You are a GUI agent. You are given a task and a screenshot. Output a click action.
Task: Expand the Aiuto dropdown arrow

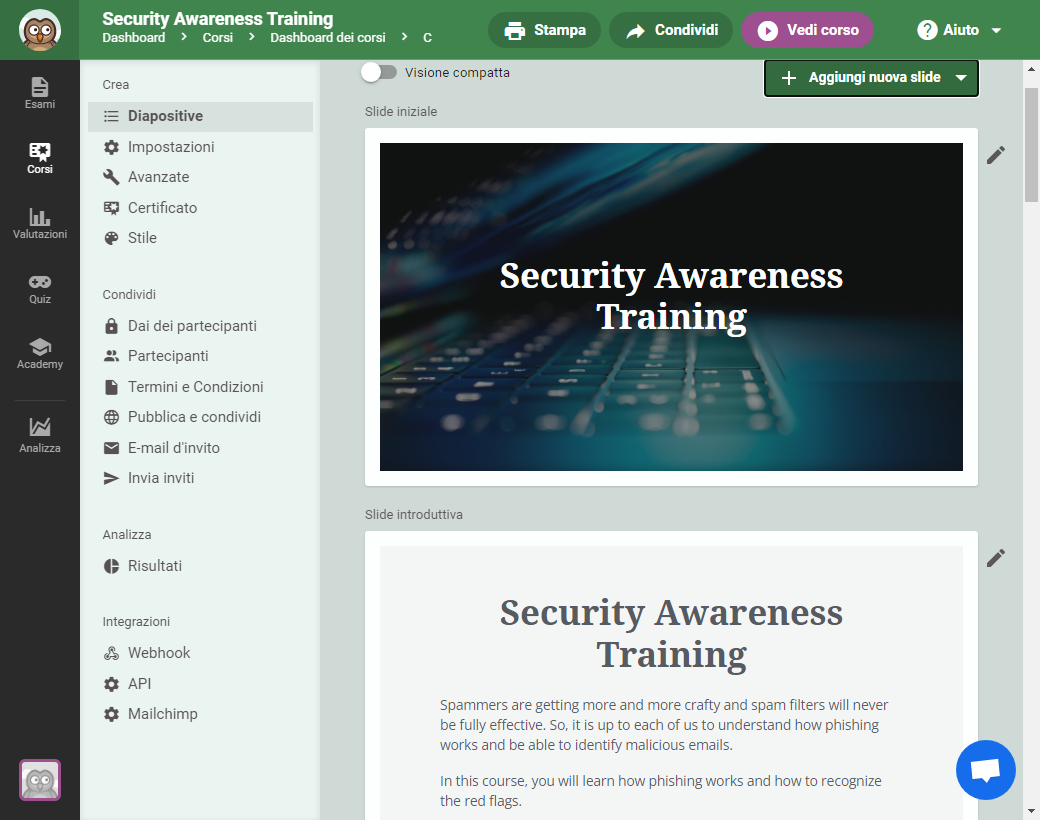(996, 31)
